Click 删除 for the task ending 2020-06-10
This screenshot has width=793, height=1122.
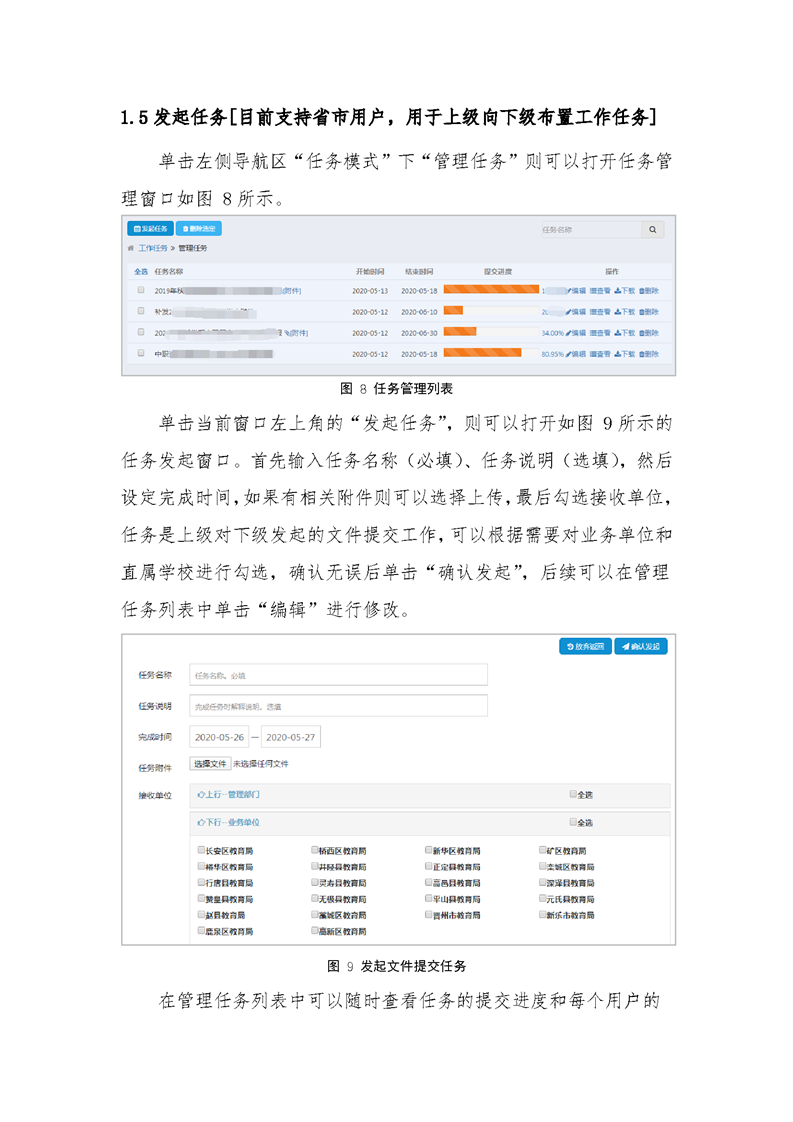click(649, 312)
